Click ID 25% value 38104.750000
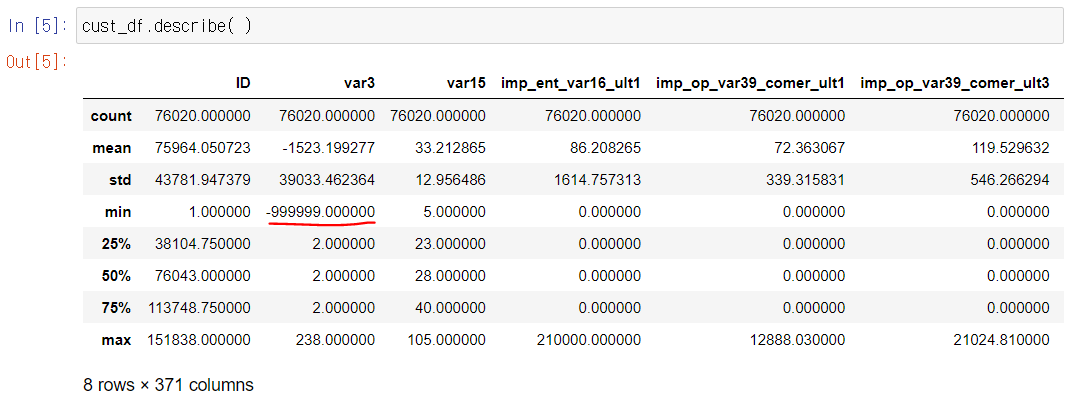This screenshot has width=1070, height=400. [203, 244]
